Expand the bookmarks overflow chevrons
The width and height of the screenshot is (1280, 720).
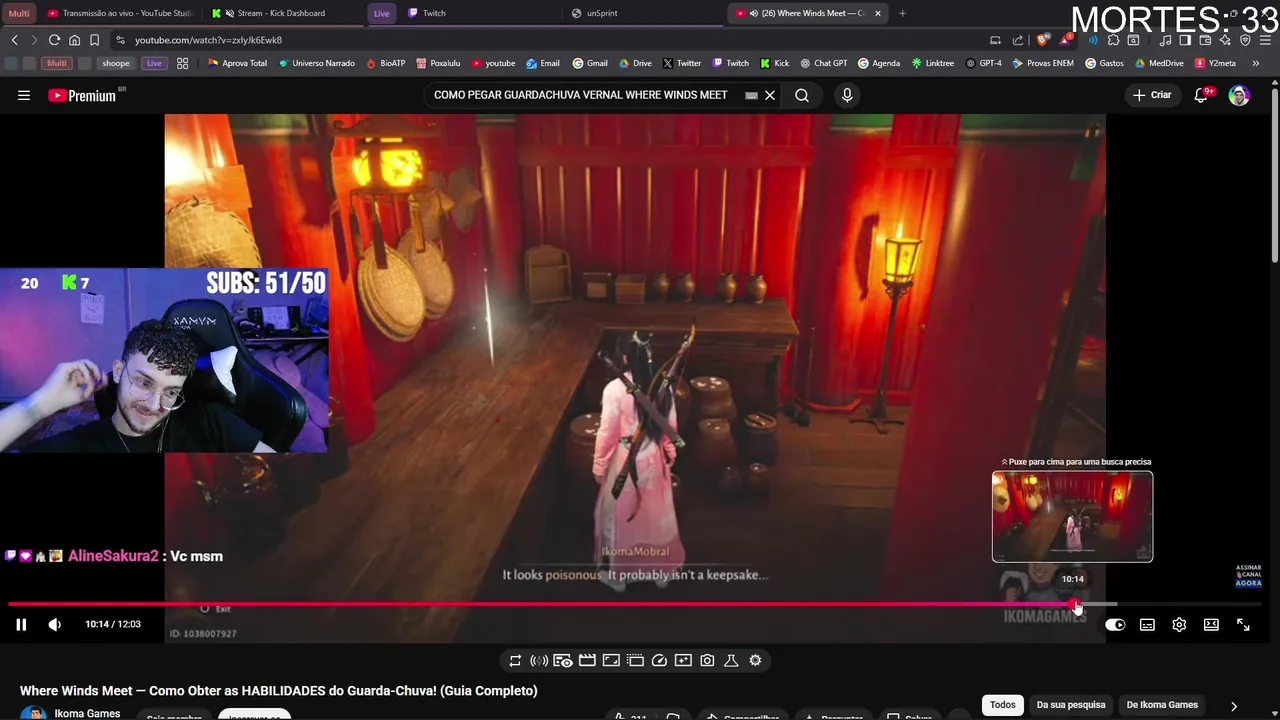tap(1255, 63)
